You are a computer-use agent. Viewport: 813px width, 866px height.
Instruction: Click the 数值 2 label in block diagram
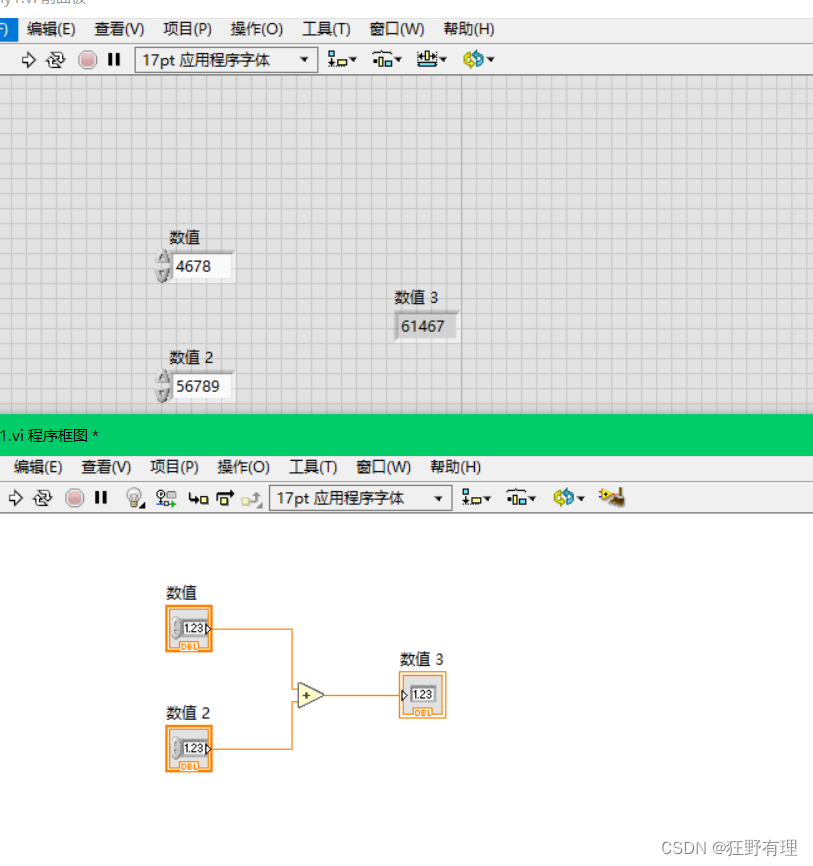188,713
